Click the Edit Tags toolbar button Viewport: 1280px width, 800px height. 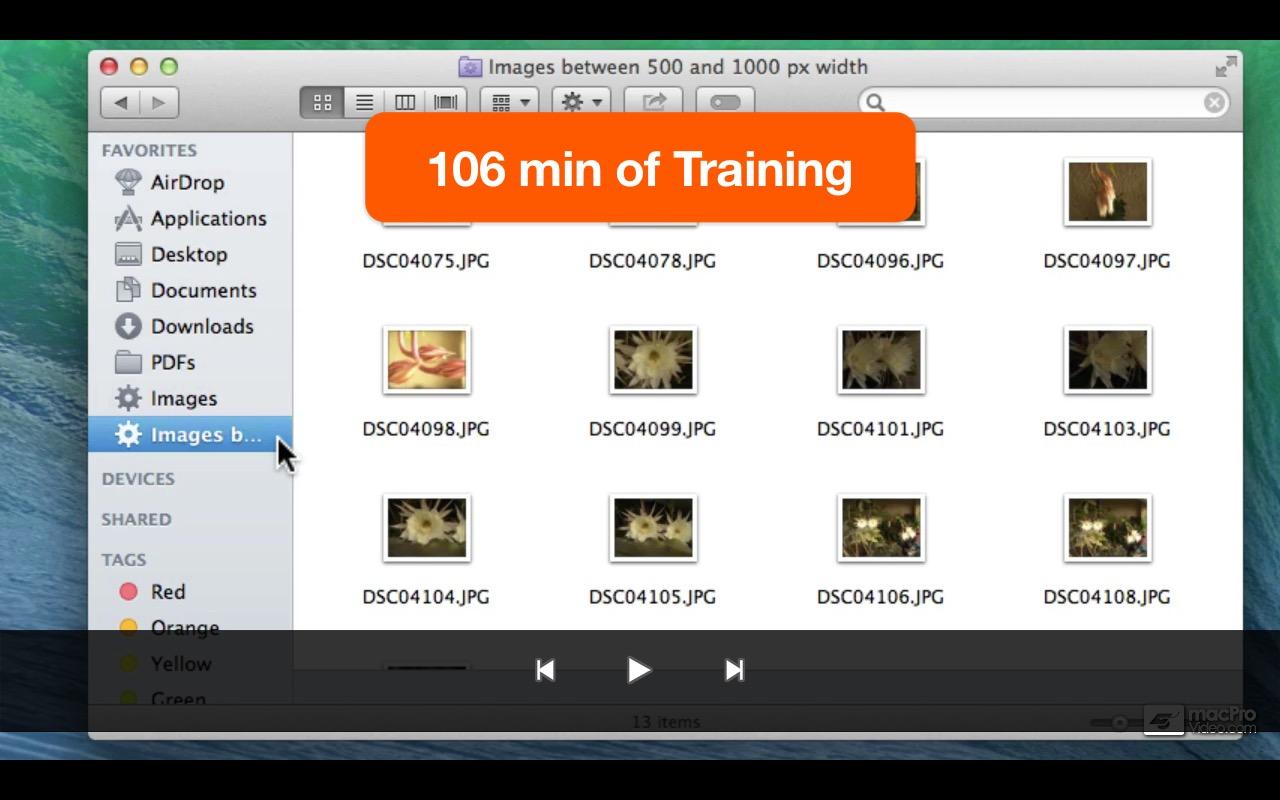point(725,102)
